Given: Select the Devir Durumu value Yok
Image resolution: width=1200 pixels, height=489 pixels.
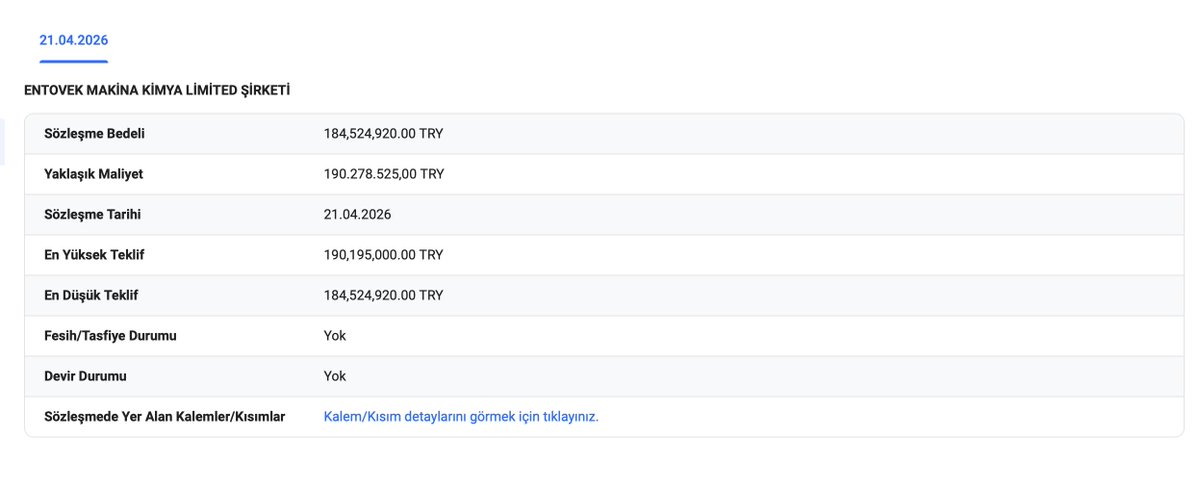Looking at the screenshot, I should 335,376.
